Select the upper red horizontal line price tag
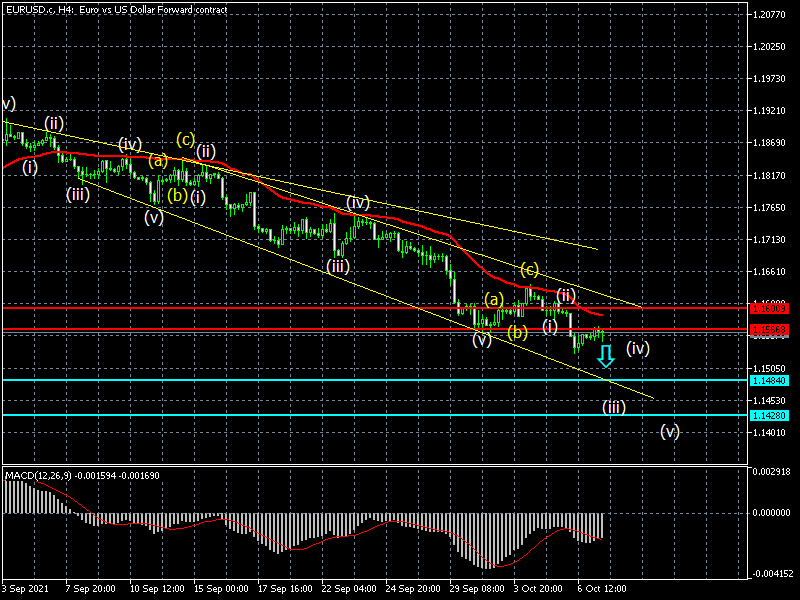Image resolution: width=800 pixels, height=600 pixels. tap(772, 309)
